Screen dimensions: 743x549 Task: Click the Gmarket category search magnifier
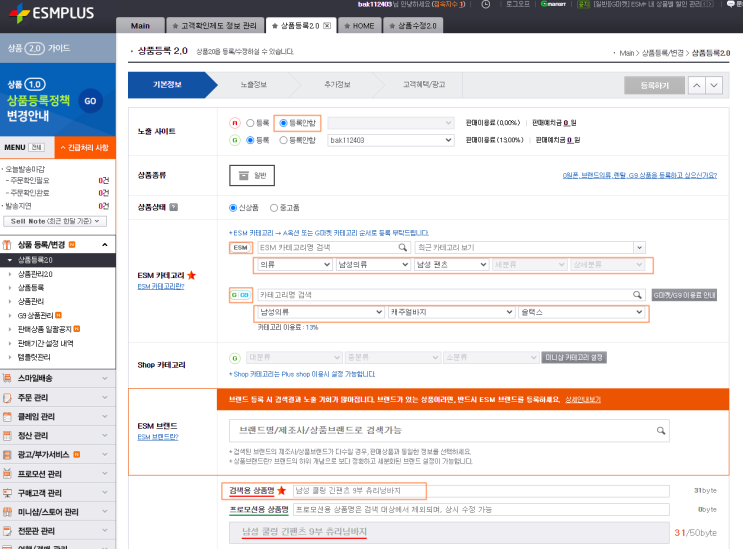[637, 295]
